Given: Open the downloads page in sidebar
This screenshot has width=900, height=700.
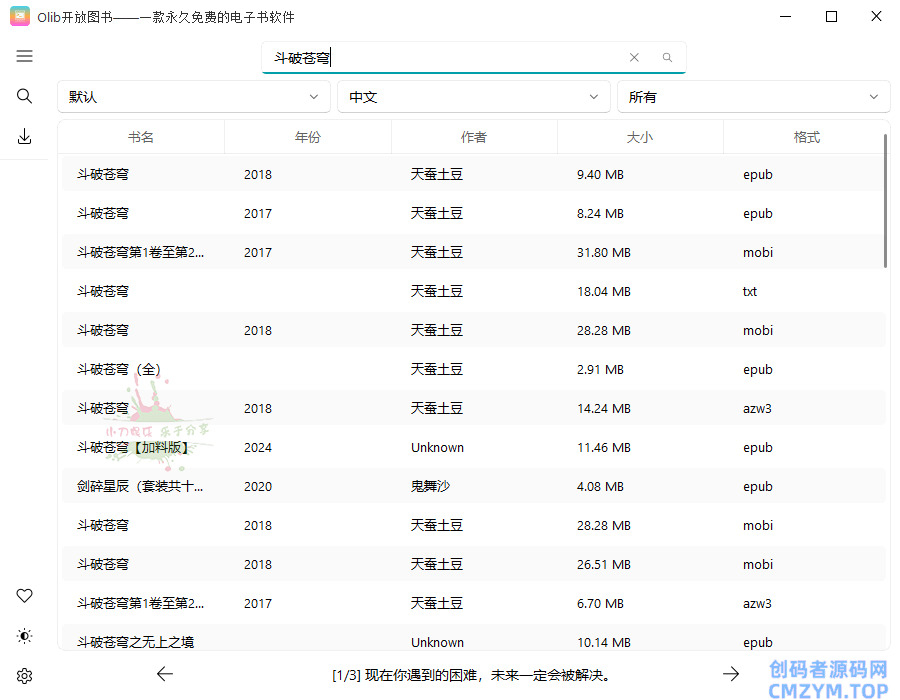Looking at the screenshot, I should point(24,137).
